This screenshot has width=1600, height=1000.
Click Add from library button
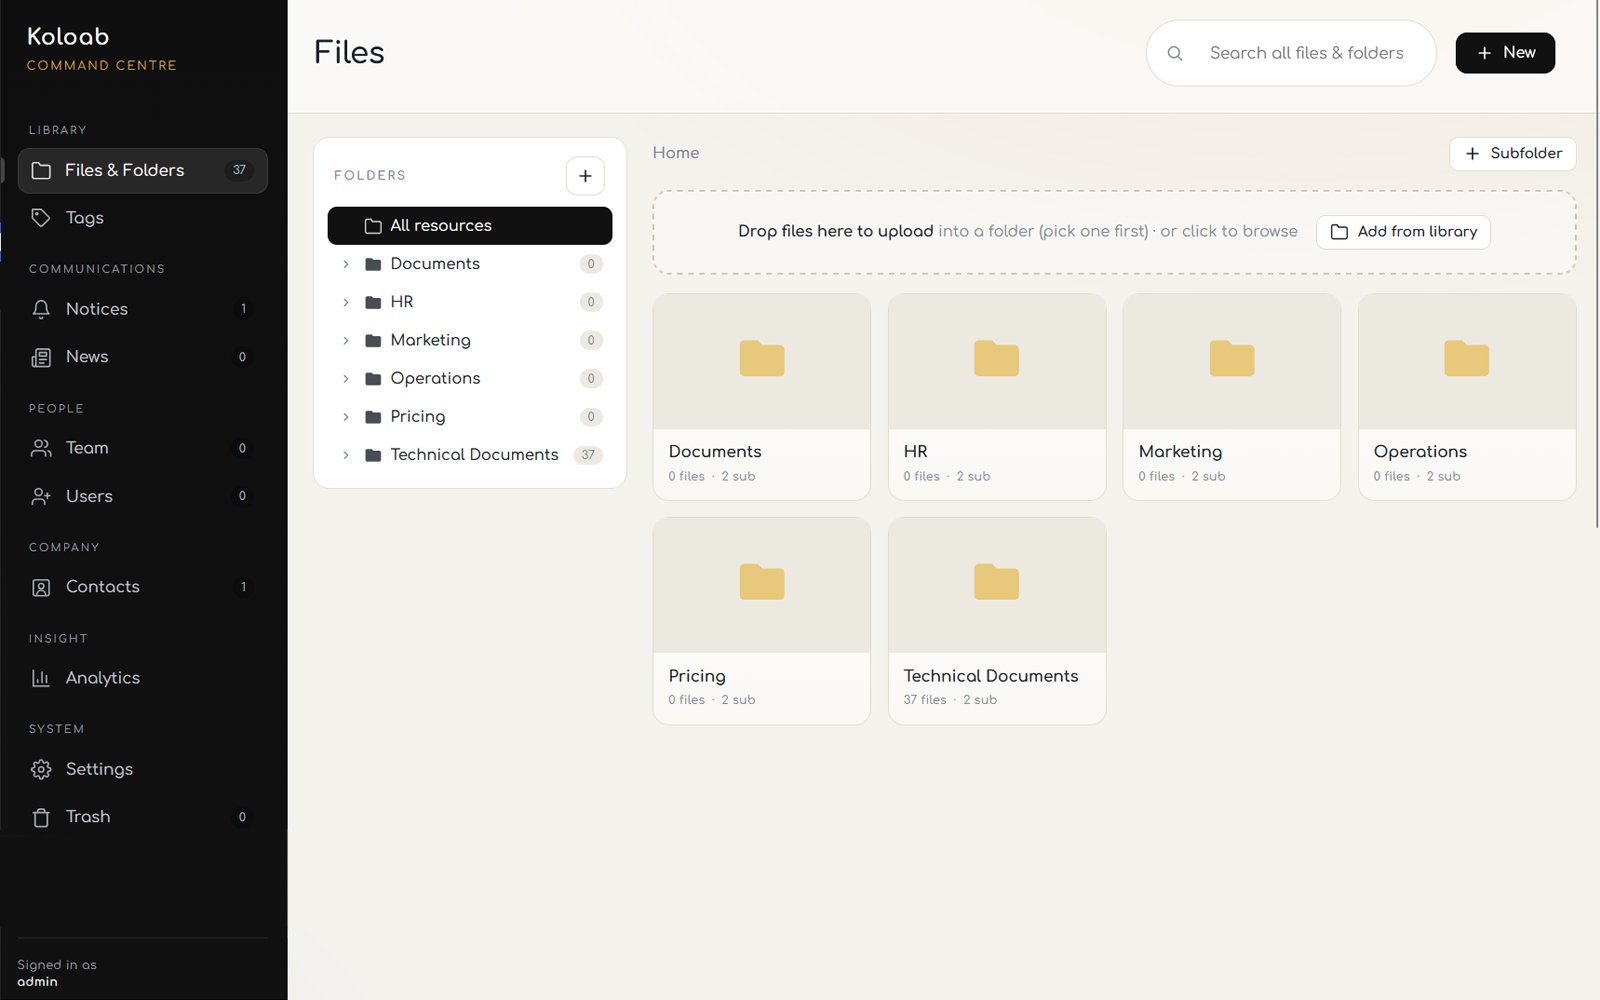coord(1403,232)
